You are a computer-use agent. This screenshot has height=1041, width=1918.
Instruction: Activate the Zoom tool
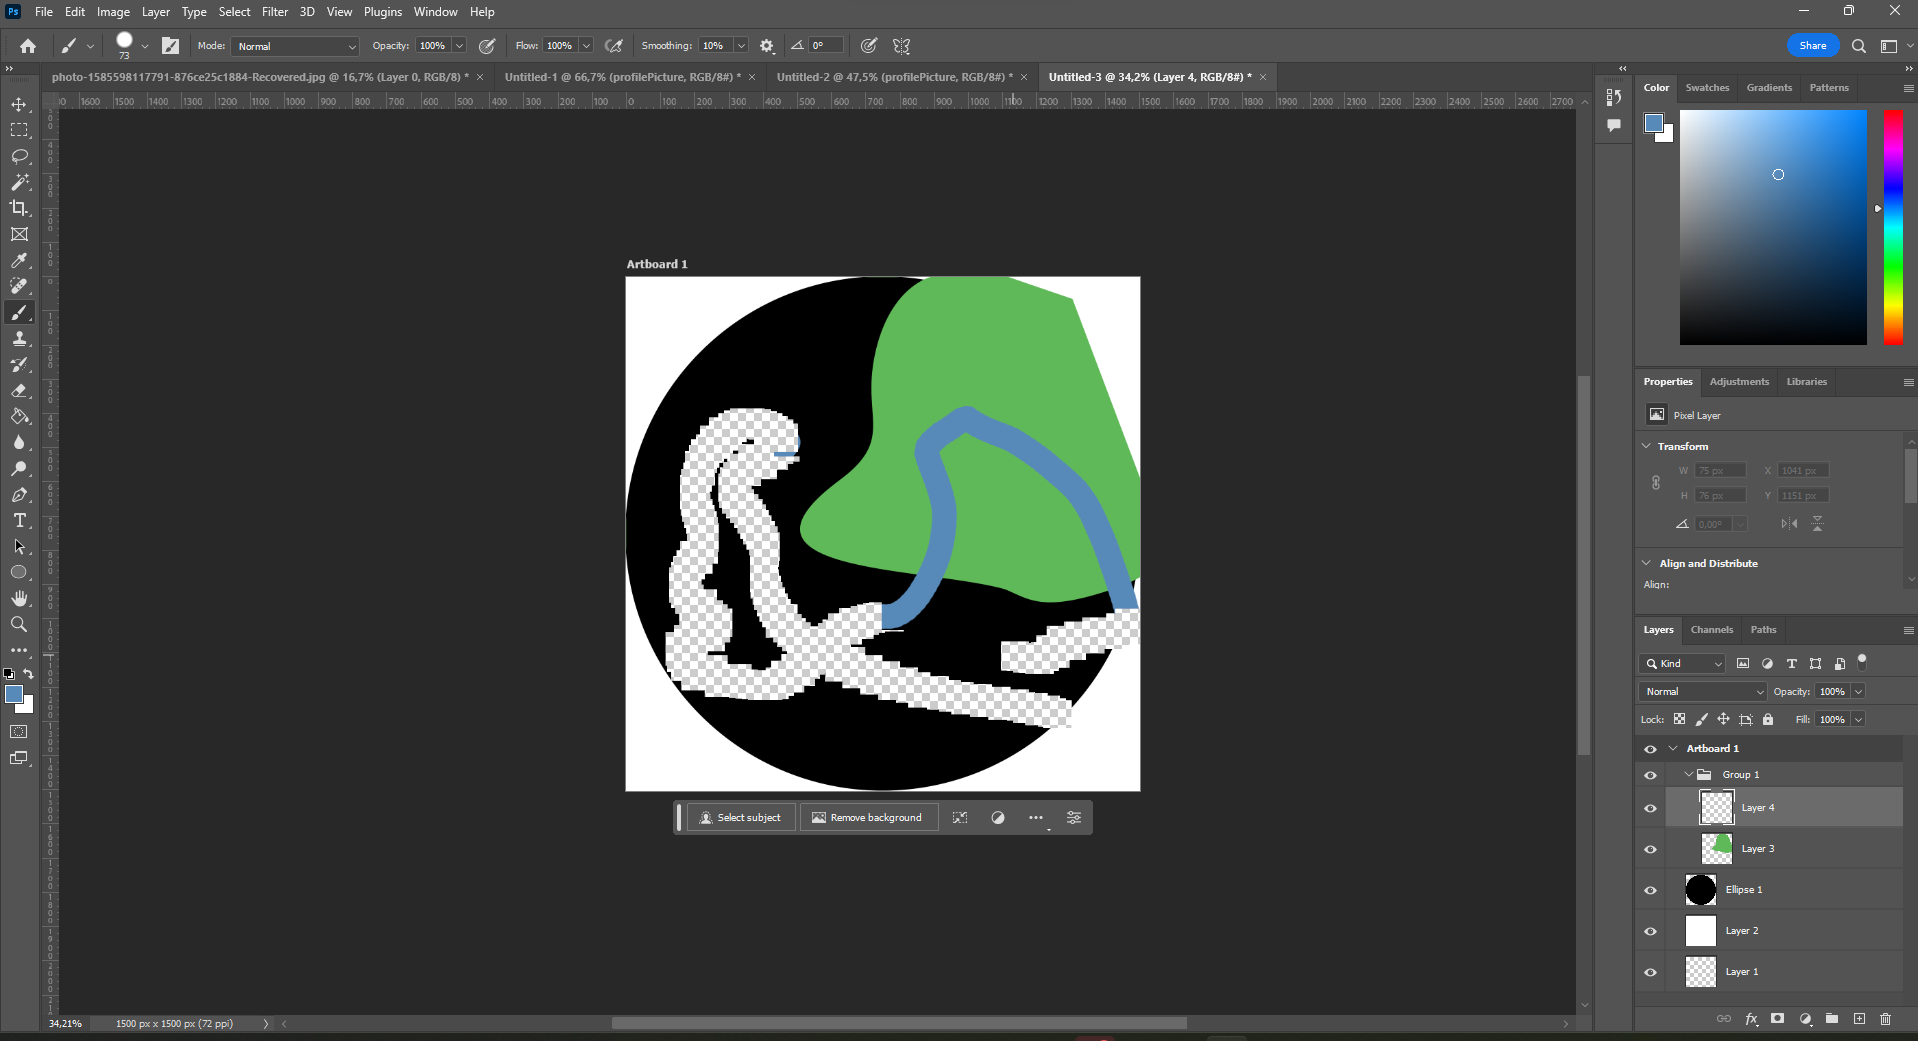[x=20, y=625]
